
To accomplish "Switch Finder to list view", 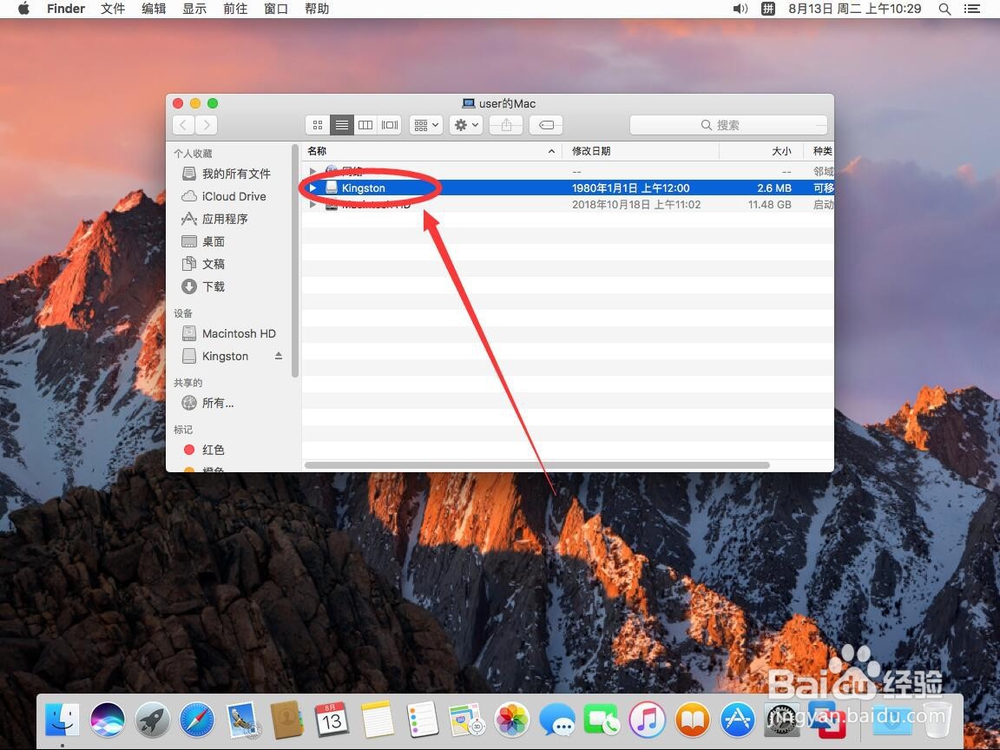I will pyautogui.click(x=342, y=125).
